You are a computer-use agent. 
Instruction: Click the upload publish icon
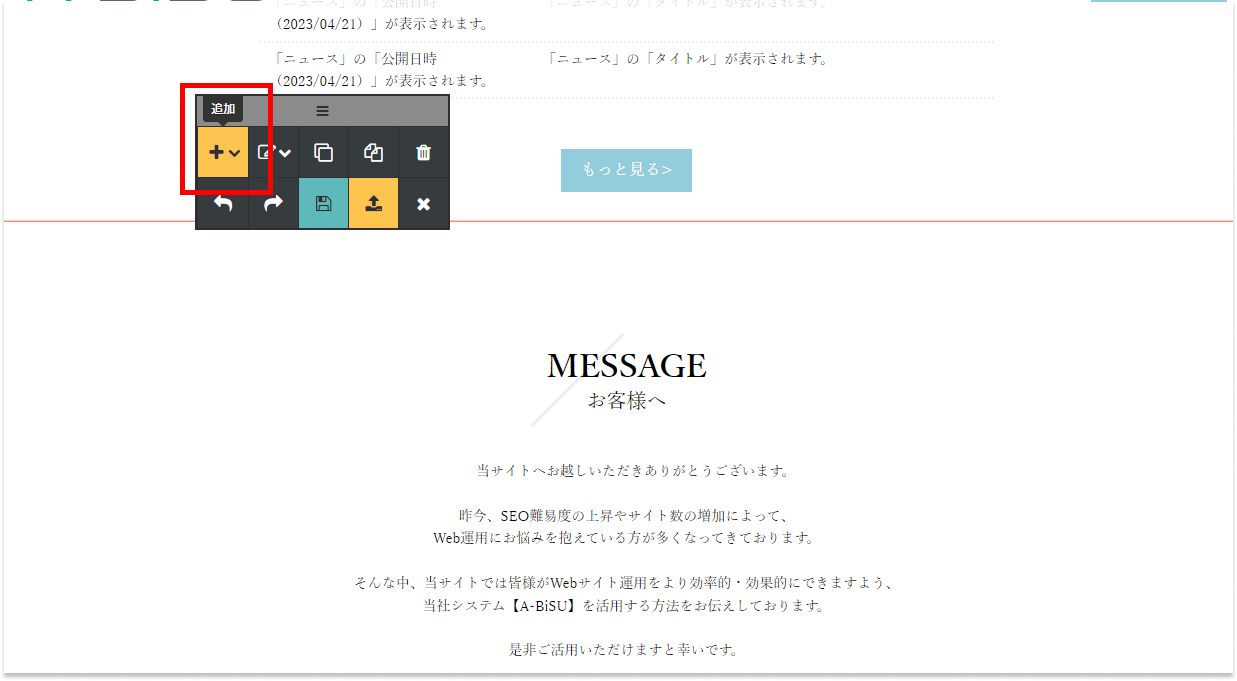click(x=373, y=203)
